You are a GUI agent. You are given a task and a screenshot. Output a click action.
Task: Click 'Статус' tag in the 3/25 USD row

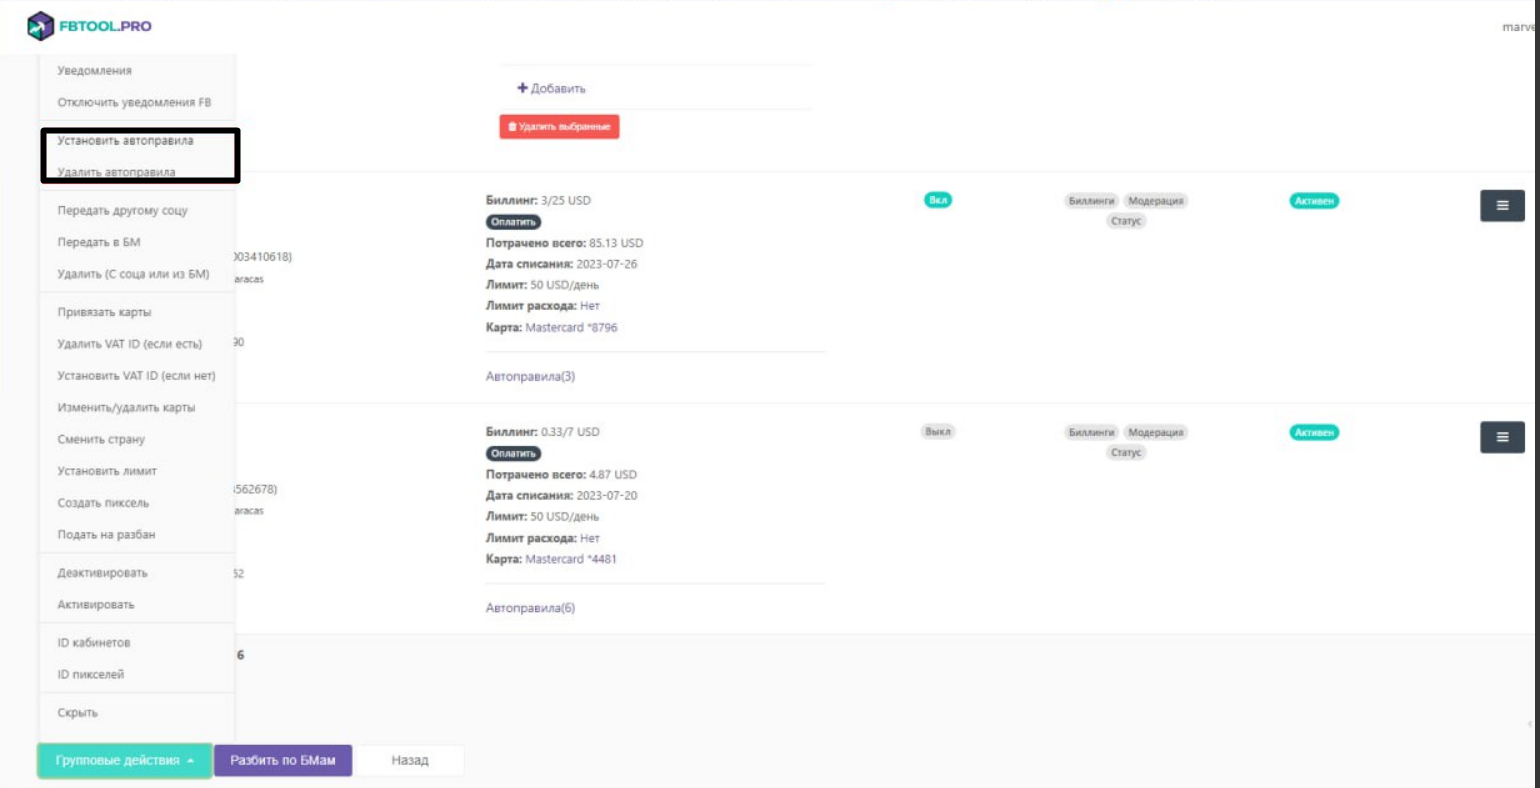(1126, 221)
